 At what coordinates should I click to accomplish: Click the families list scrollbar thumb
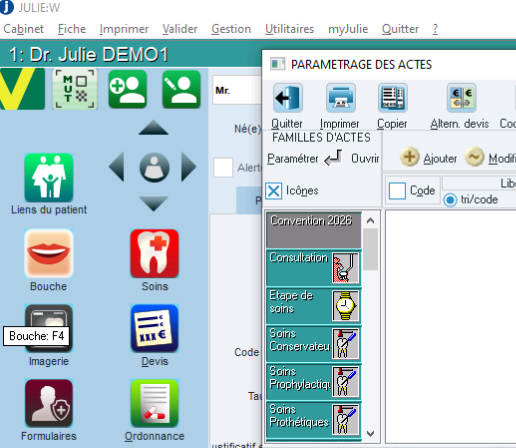point(370,249)
